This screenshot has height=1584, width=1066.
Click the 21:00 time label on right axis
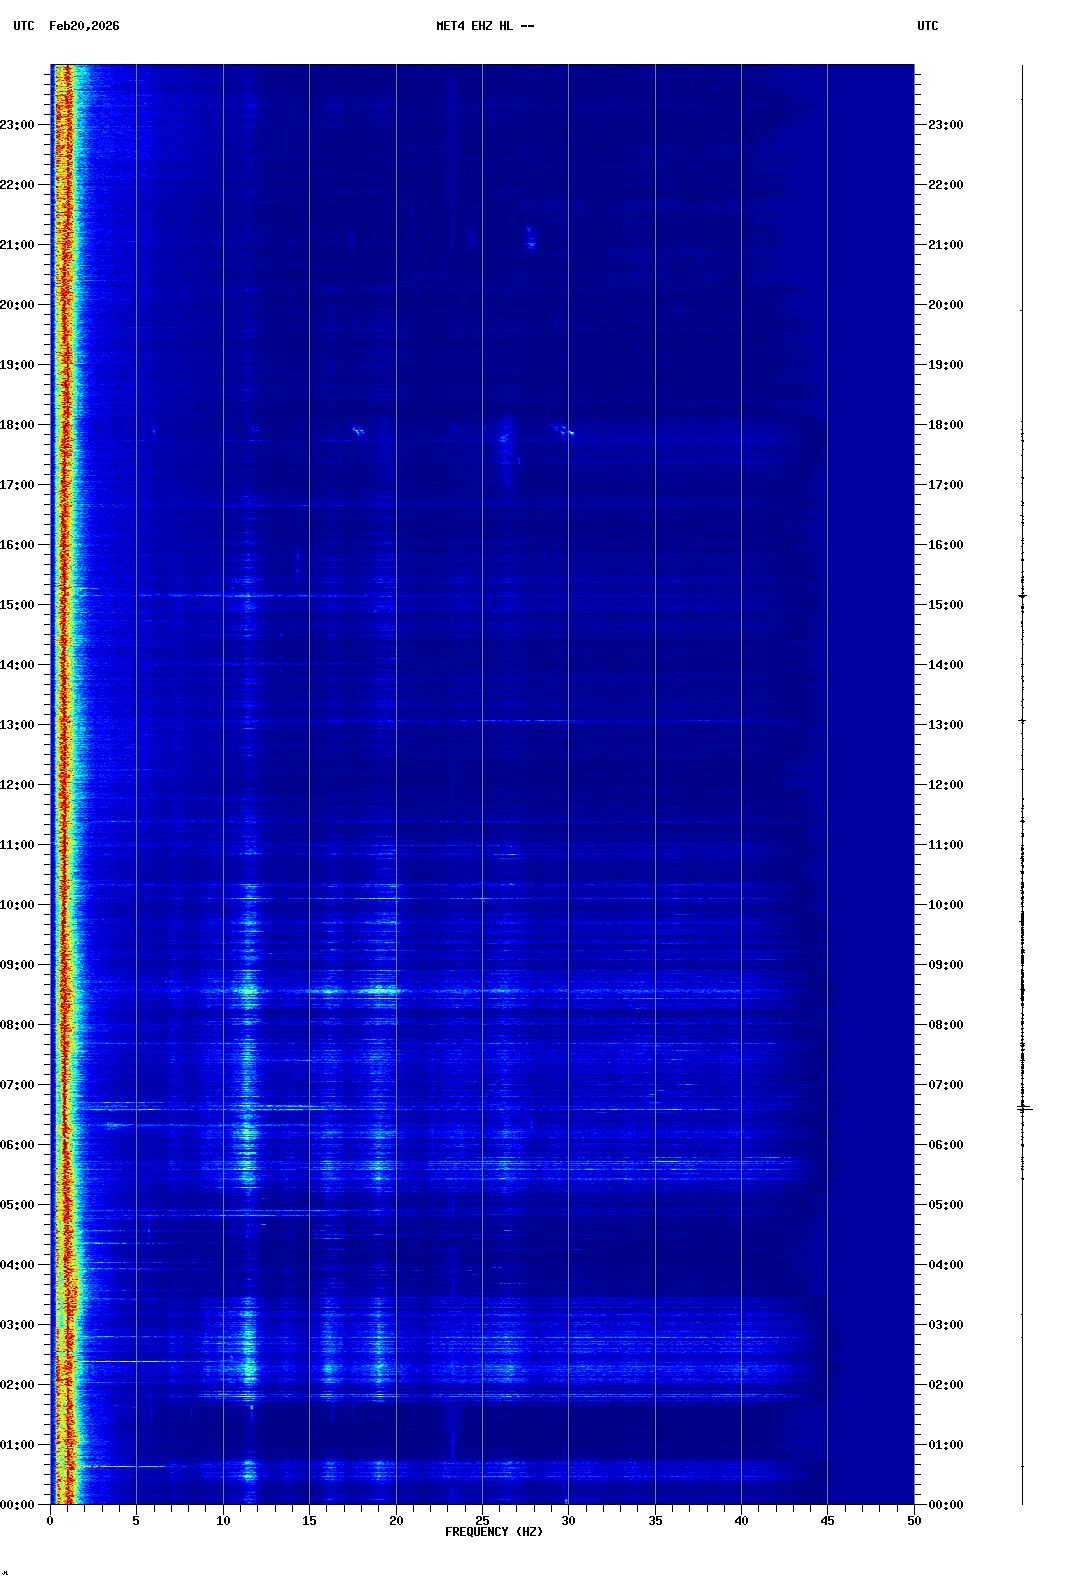click(945, 245)
